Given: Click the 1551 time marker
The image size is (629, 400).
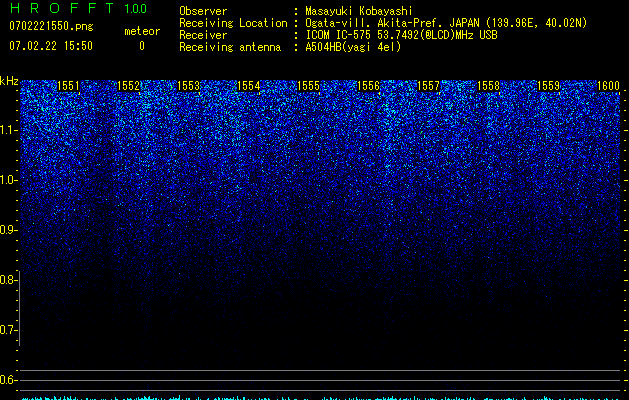Looking at the screenshot, I should pos(69,86).
